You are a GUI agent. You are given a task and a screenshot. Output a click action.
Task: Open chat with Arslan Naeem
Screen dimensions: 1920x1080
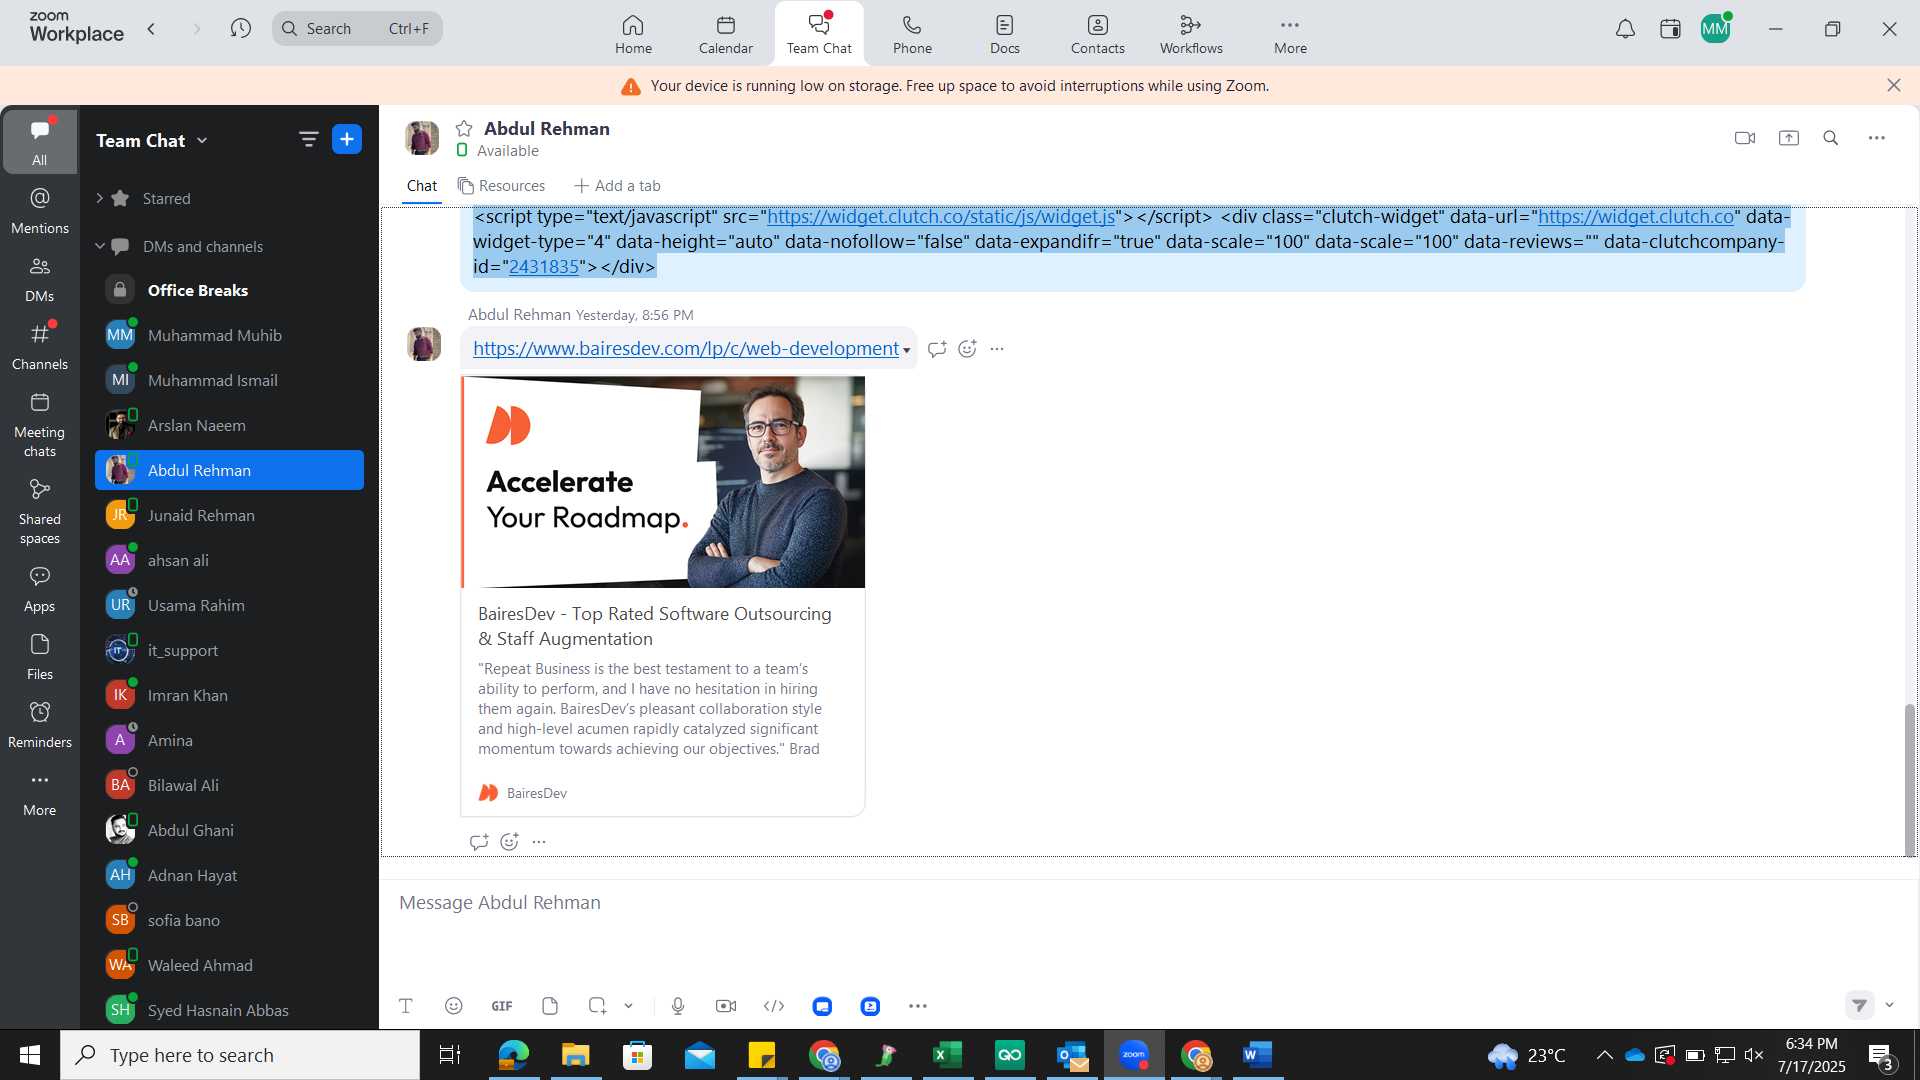pyautogui.click(x=229, y=425)
